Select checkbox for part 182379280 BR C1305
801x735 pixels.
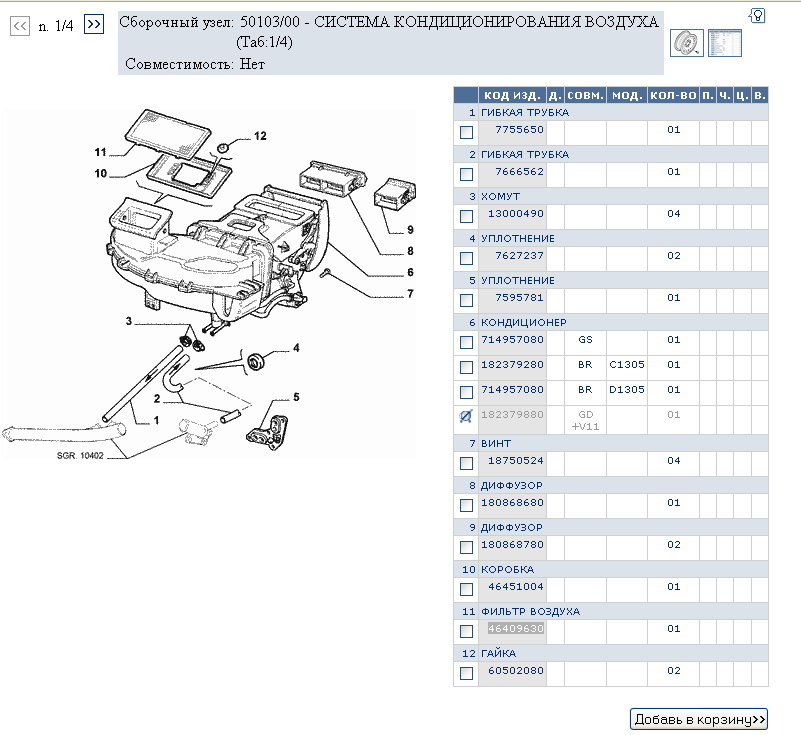tap(466, 367)
